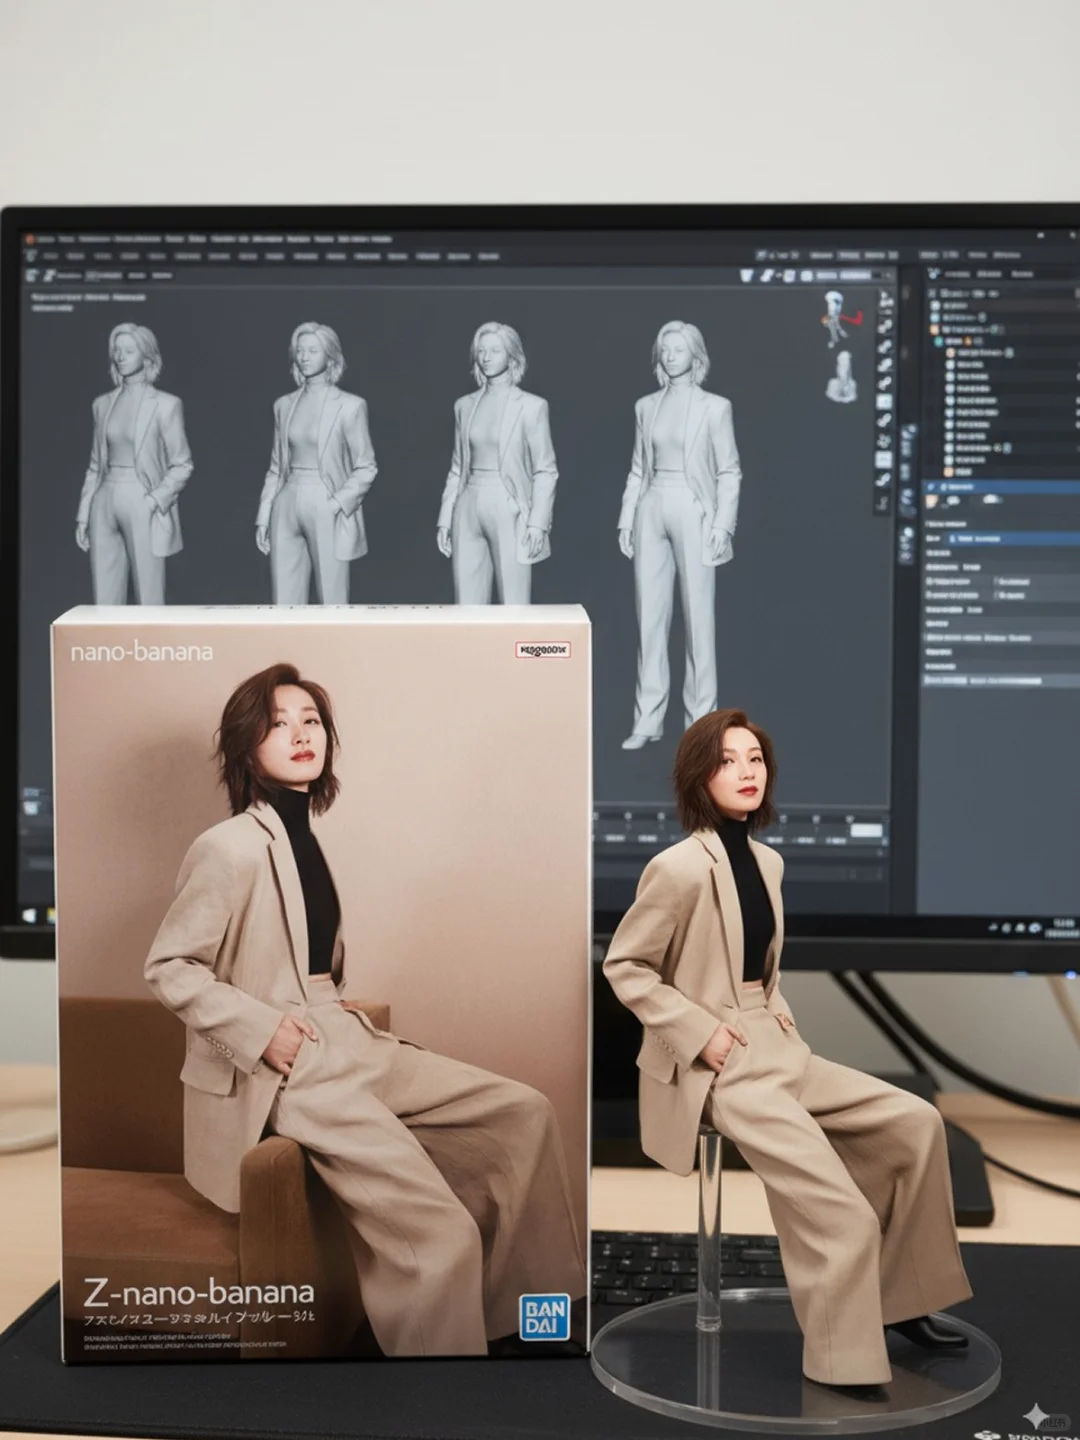
Task: Select the third gray figure from the left
Action: (x=498, y=463)
